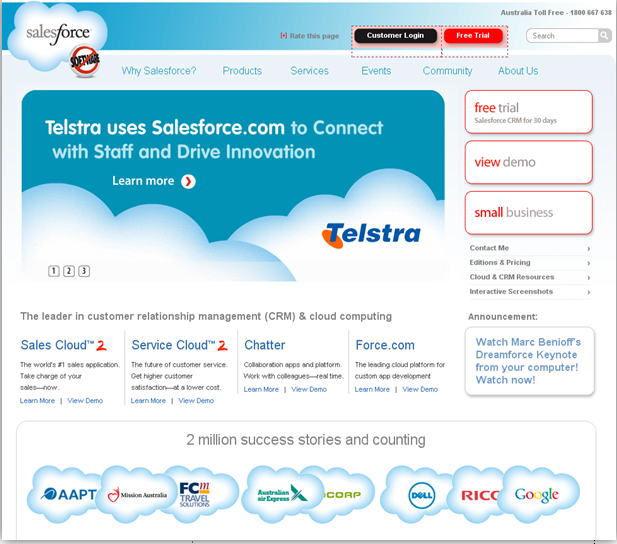Click Learn more in the Telstra banner
This screenshot has width=617, height=544.
pyautogui.click(x=143, y=181)
